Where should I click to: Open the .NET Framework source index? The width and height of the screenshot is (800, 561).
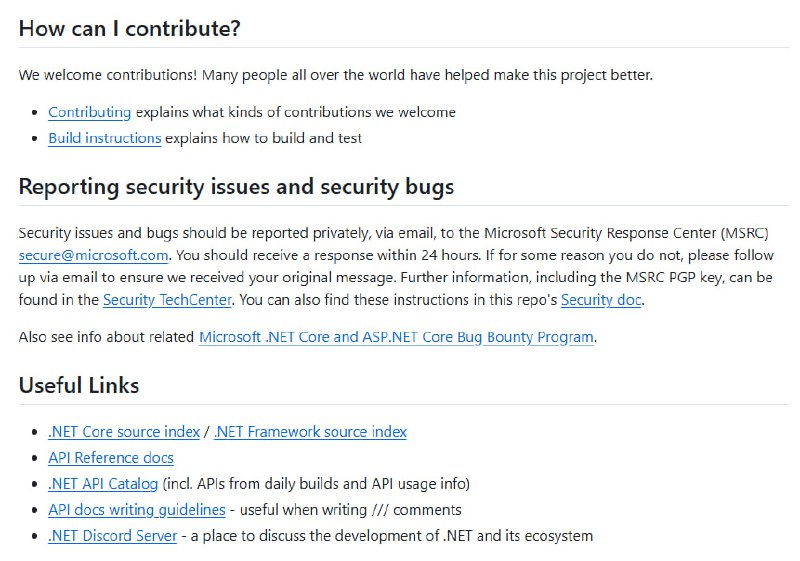click(310, 432)
